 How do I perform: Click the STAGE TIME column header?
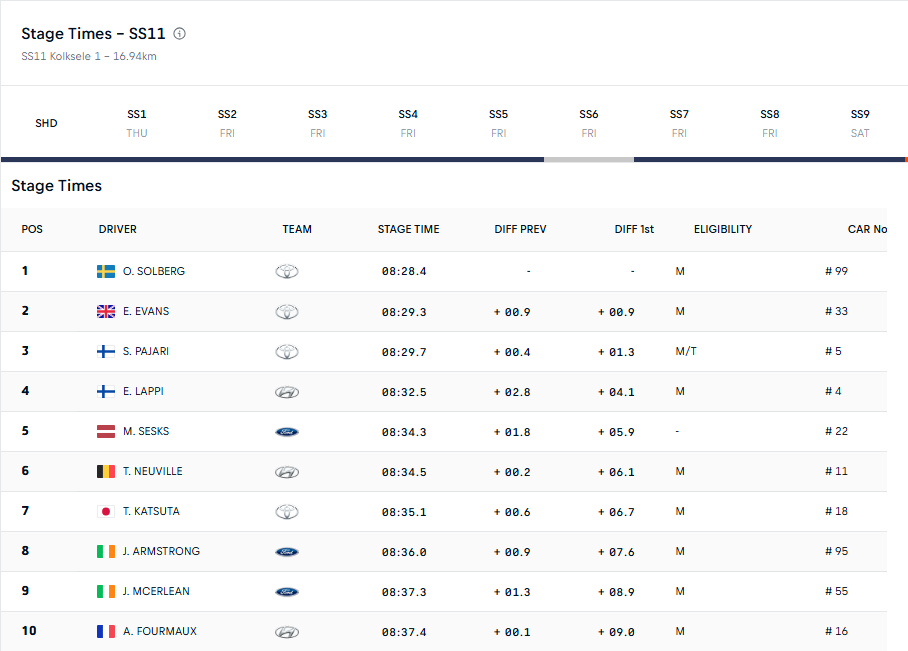click(x=408, y=229)
